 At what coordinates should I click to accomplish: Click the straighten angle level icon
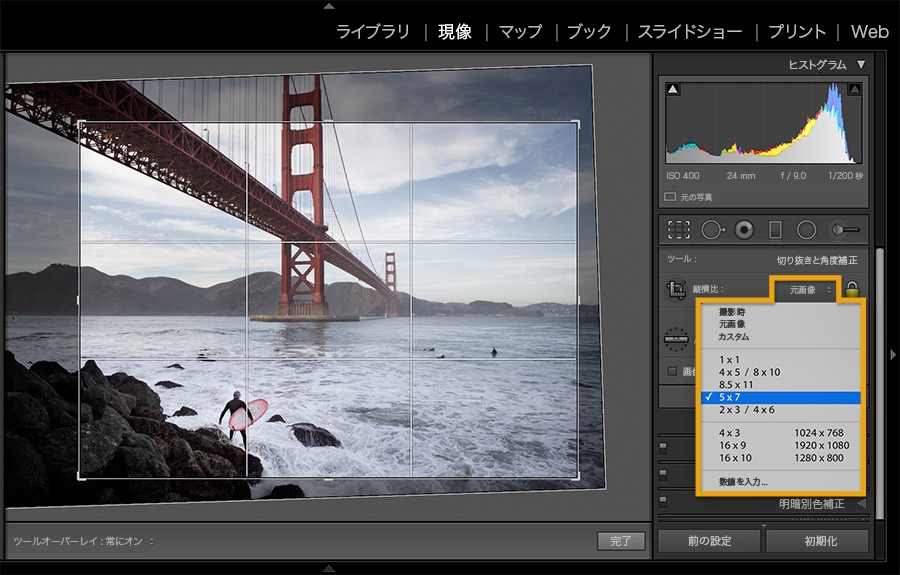(676, 339)
